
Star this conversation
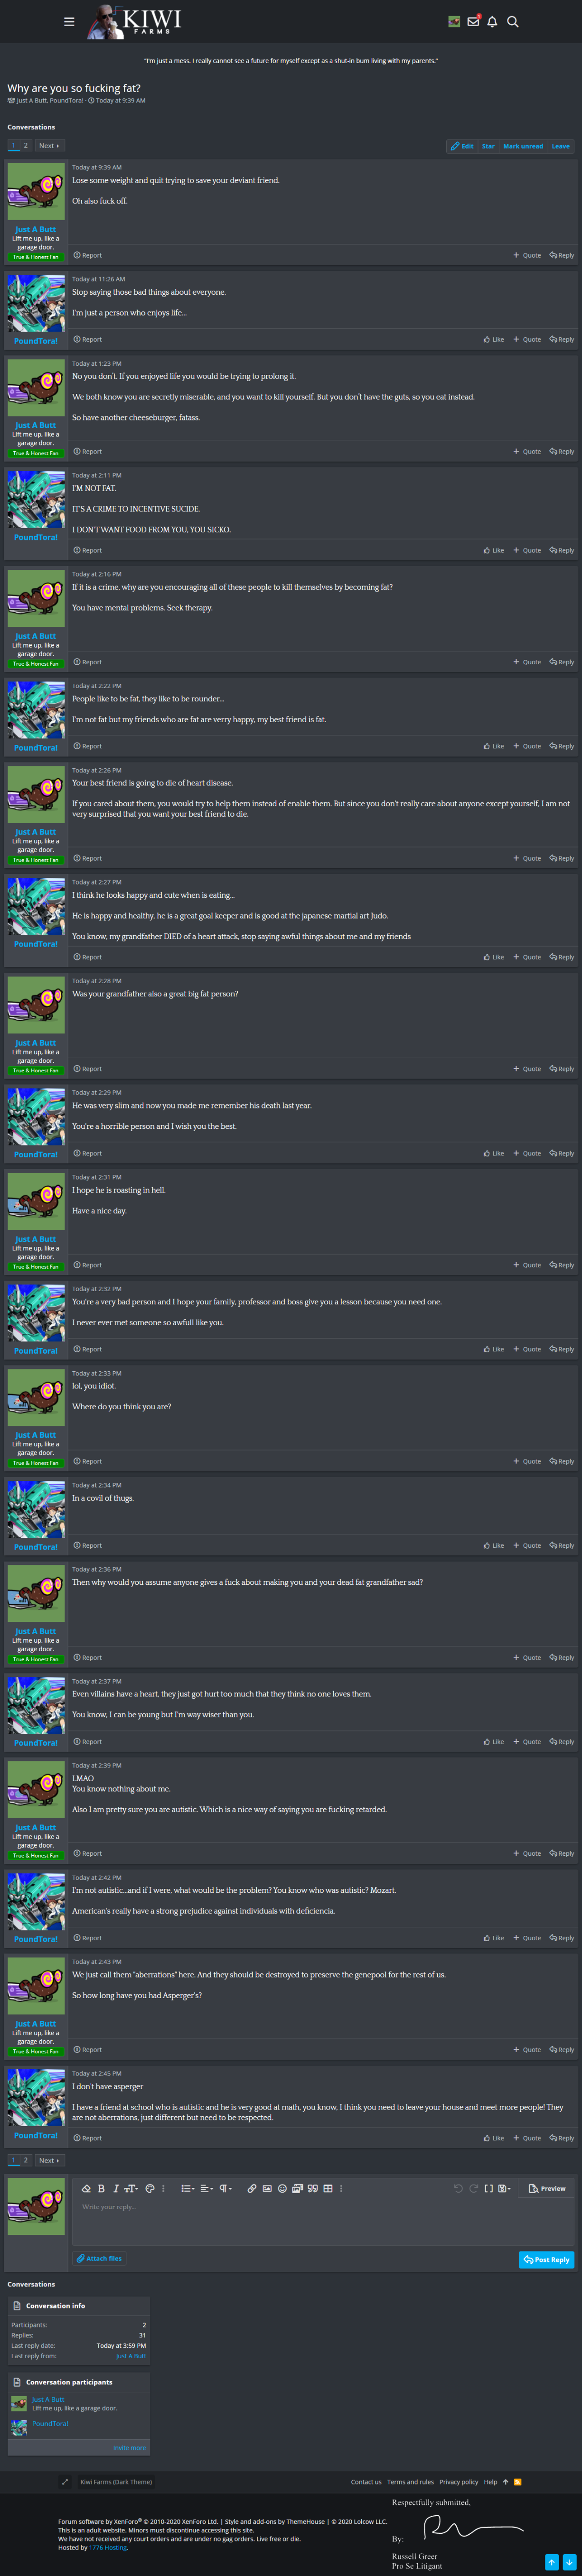(488, 146)
